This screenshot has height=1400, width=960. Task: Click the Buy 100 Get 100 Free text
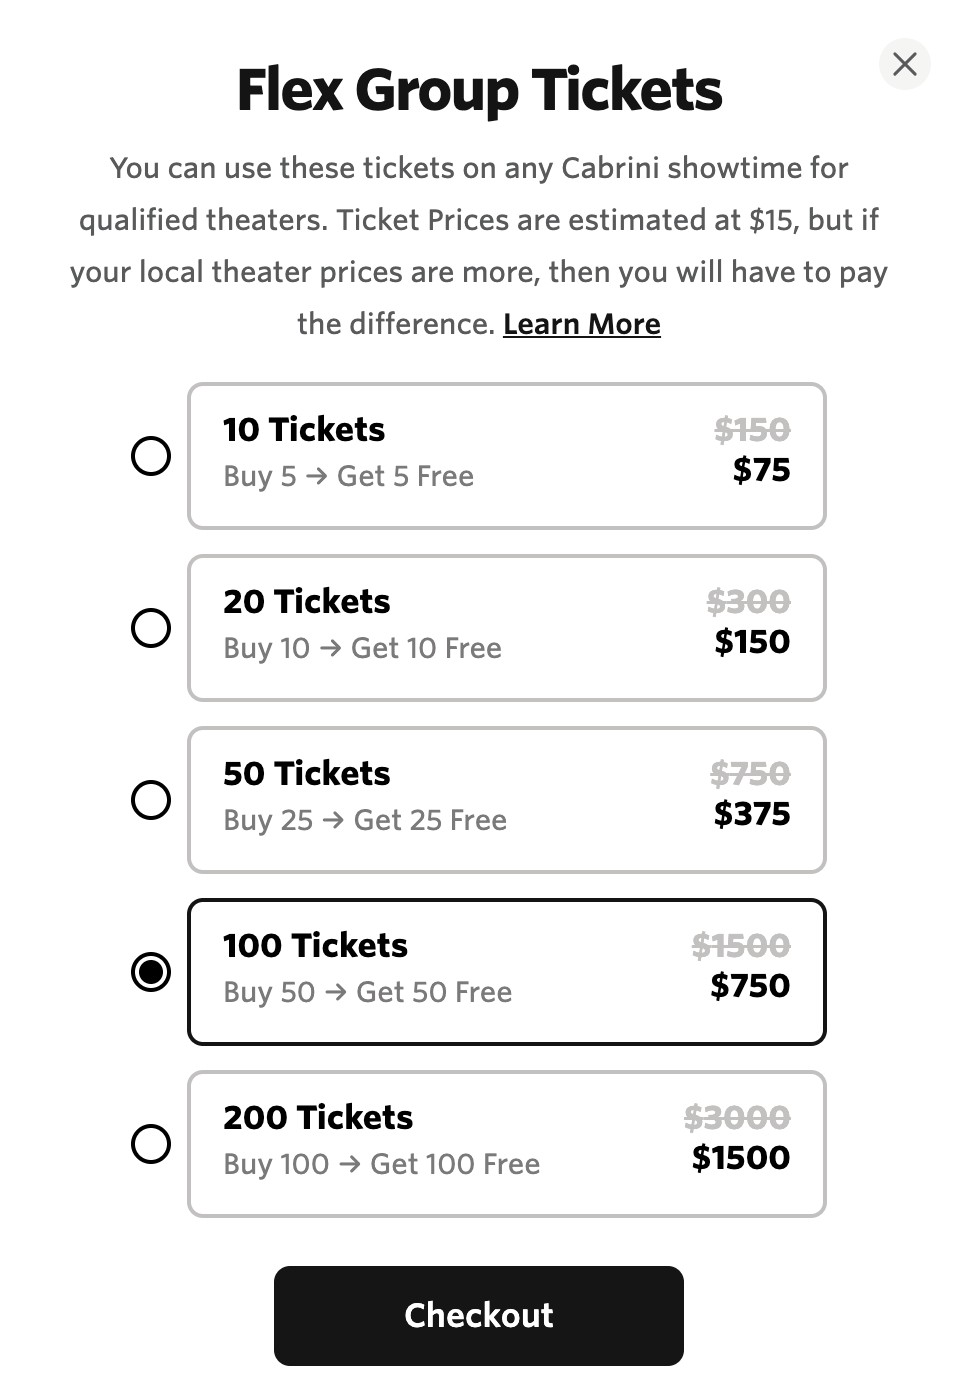point(381,1164)
